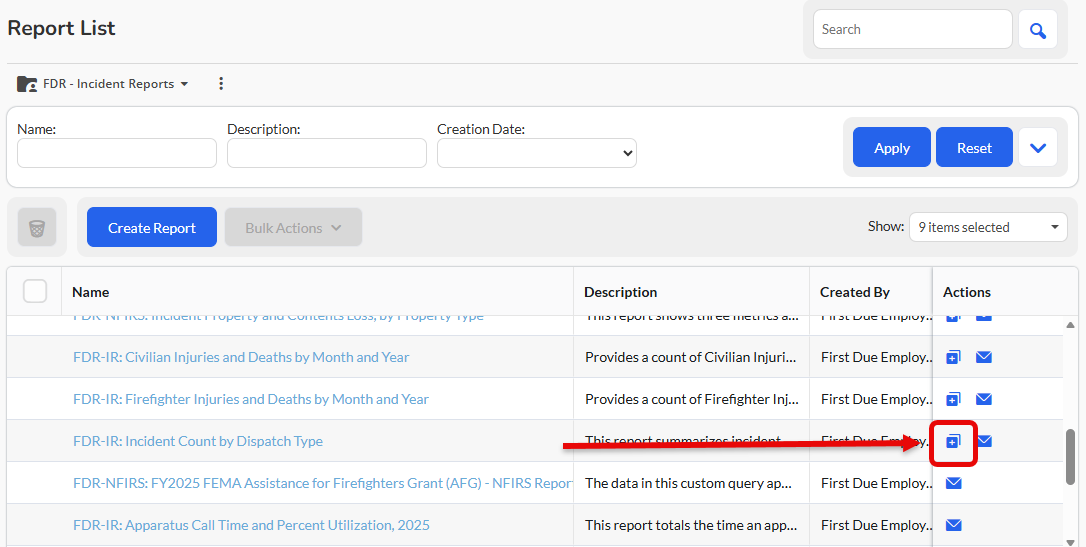The height and width of the screenshot is (547, 1086).
Task: Click the Name filter input field
Action: click(x=117, y=153)
